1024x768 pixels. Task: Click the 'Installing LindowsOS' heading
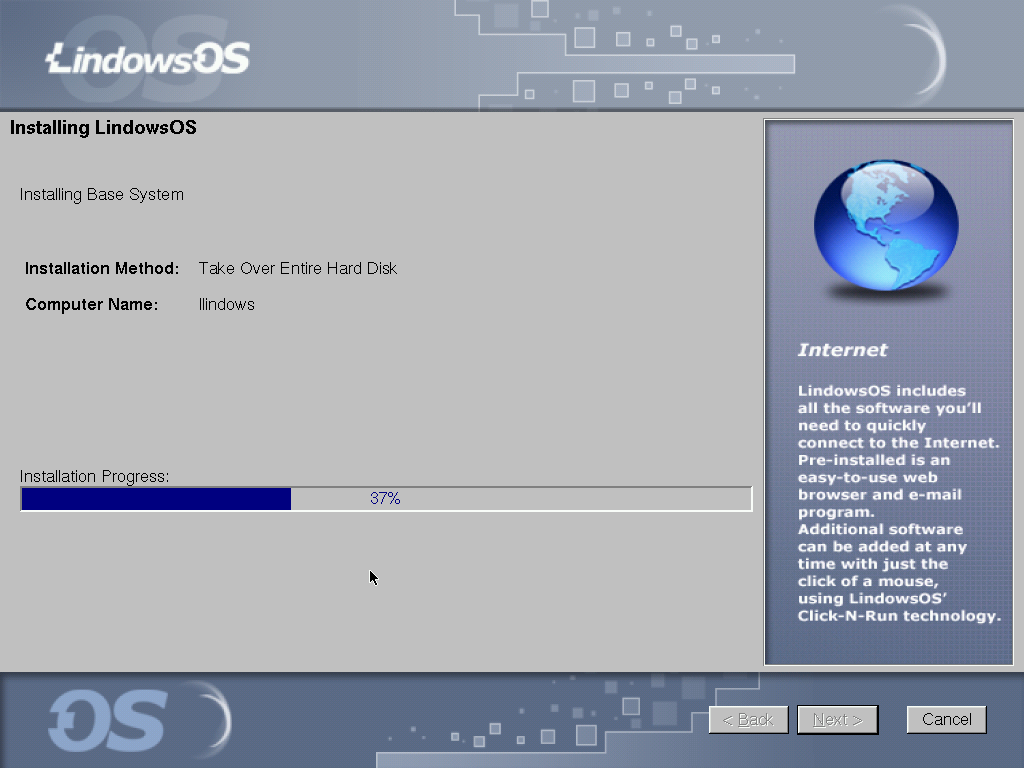click(x=103, y=127)
